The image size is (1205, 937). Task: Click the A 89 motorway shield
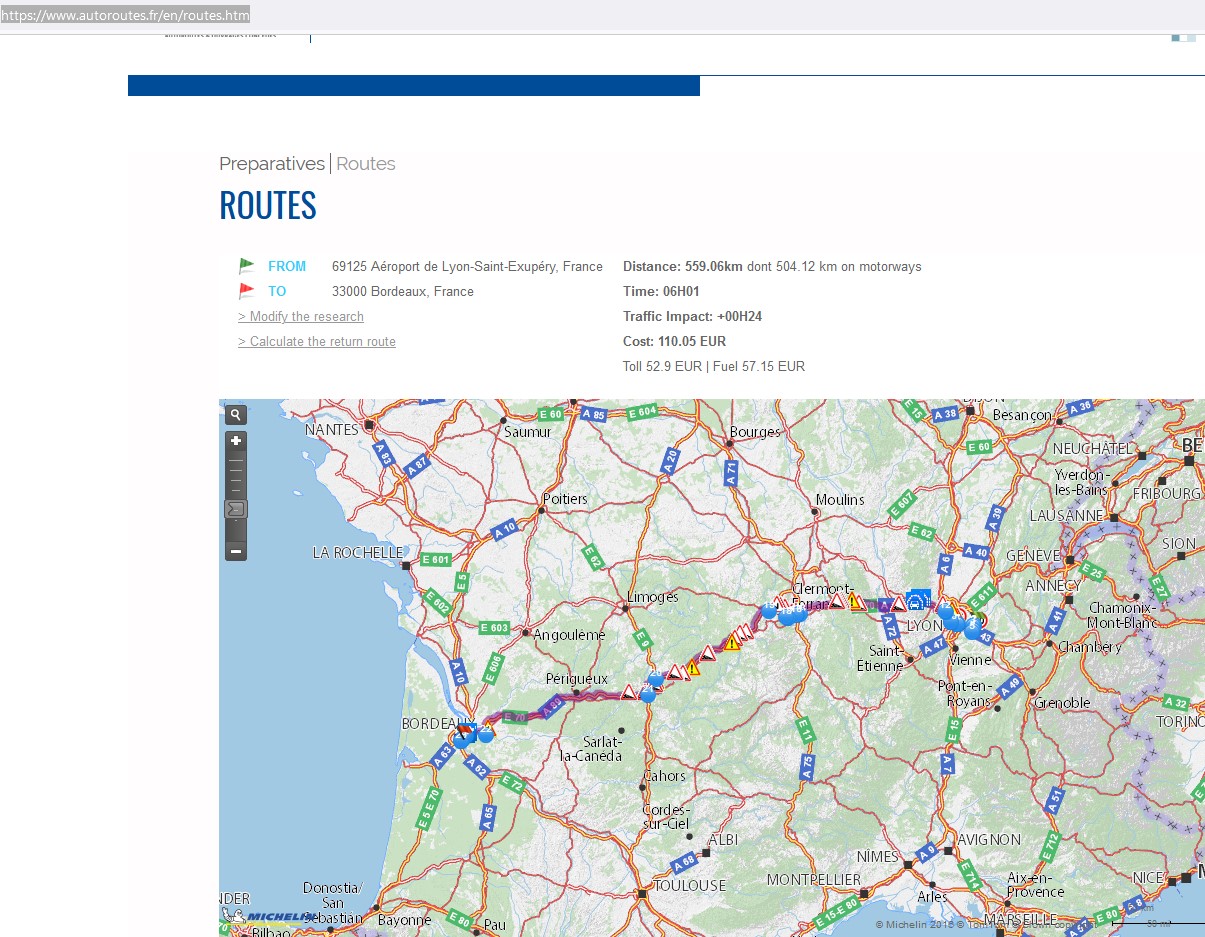552,707
